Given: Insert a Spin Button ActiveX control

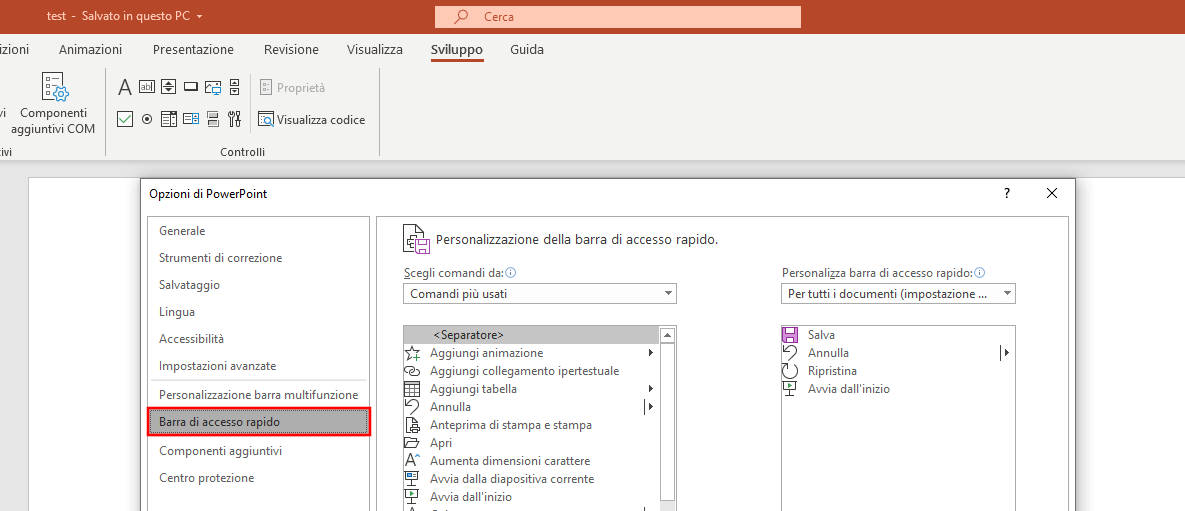Looking at the screenshot, I should [169, 87].
